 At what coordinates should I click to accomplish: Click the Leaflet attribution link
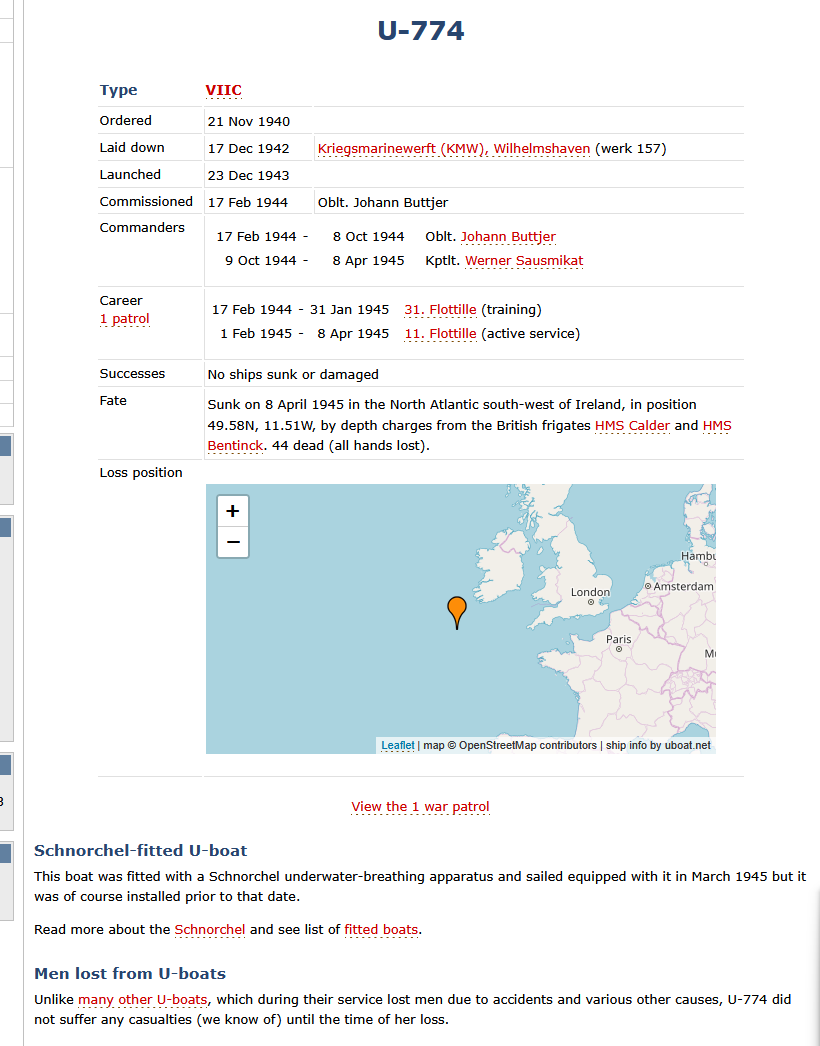[x=398, y=745]
